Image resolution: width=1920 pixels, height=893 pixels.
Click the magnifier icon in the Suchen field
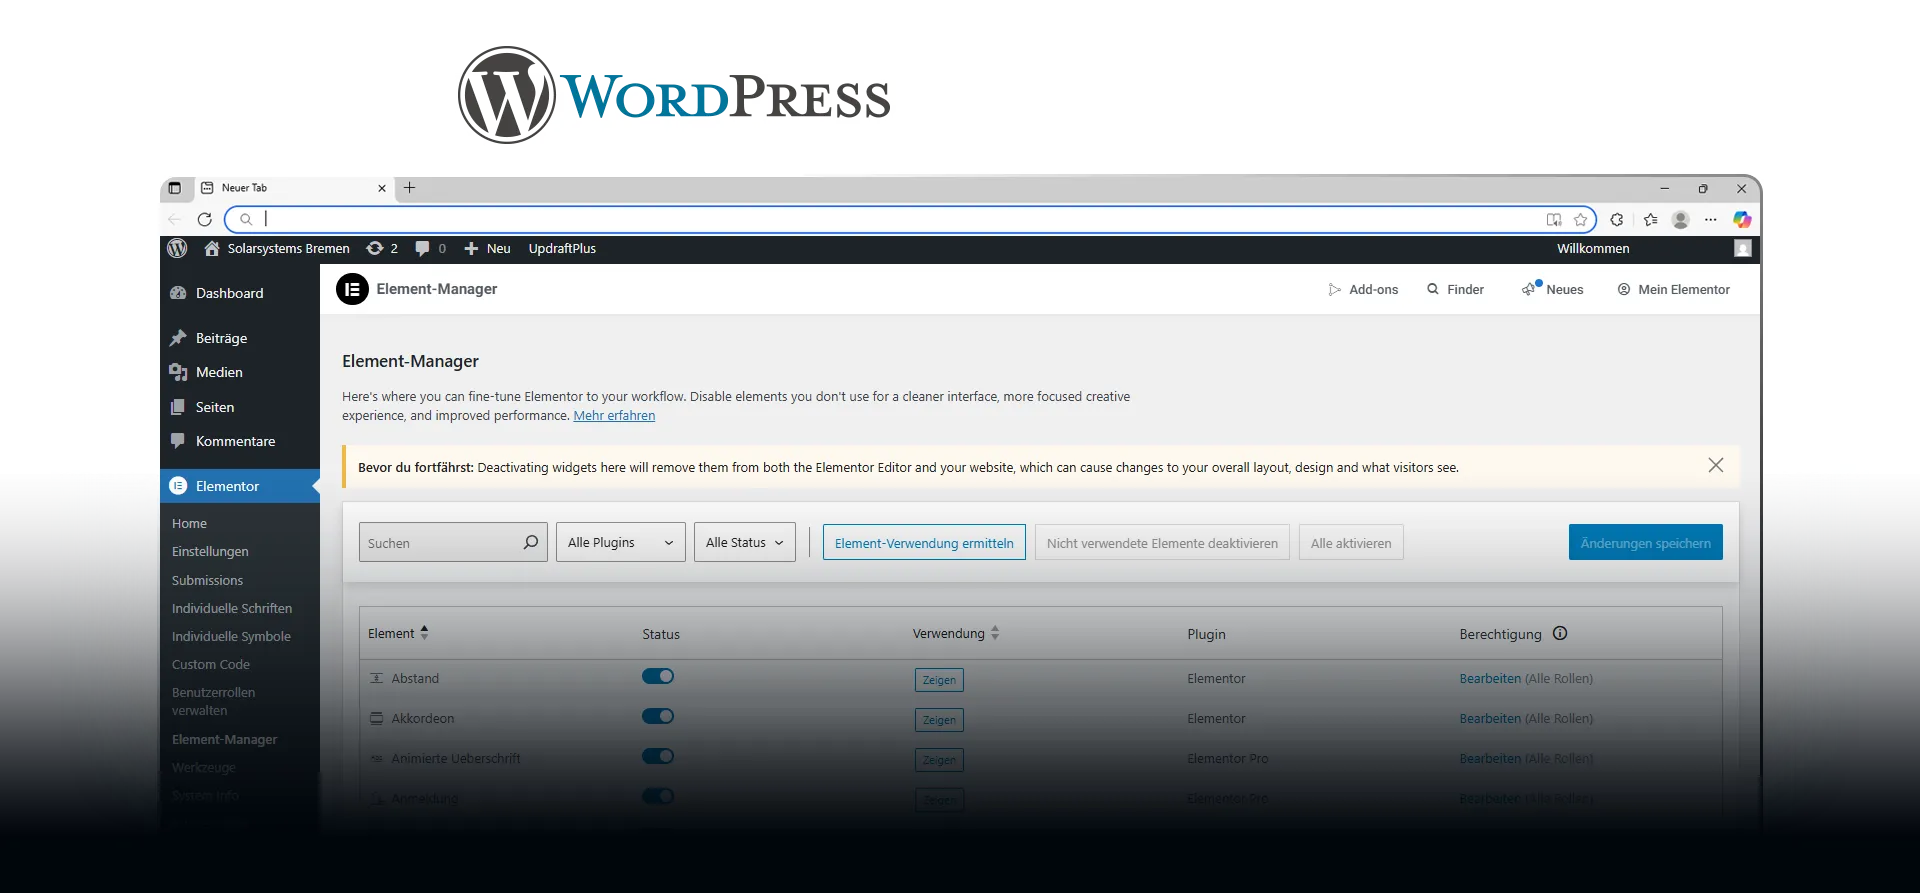point(530,542)
